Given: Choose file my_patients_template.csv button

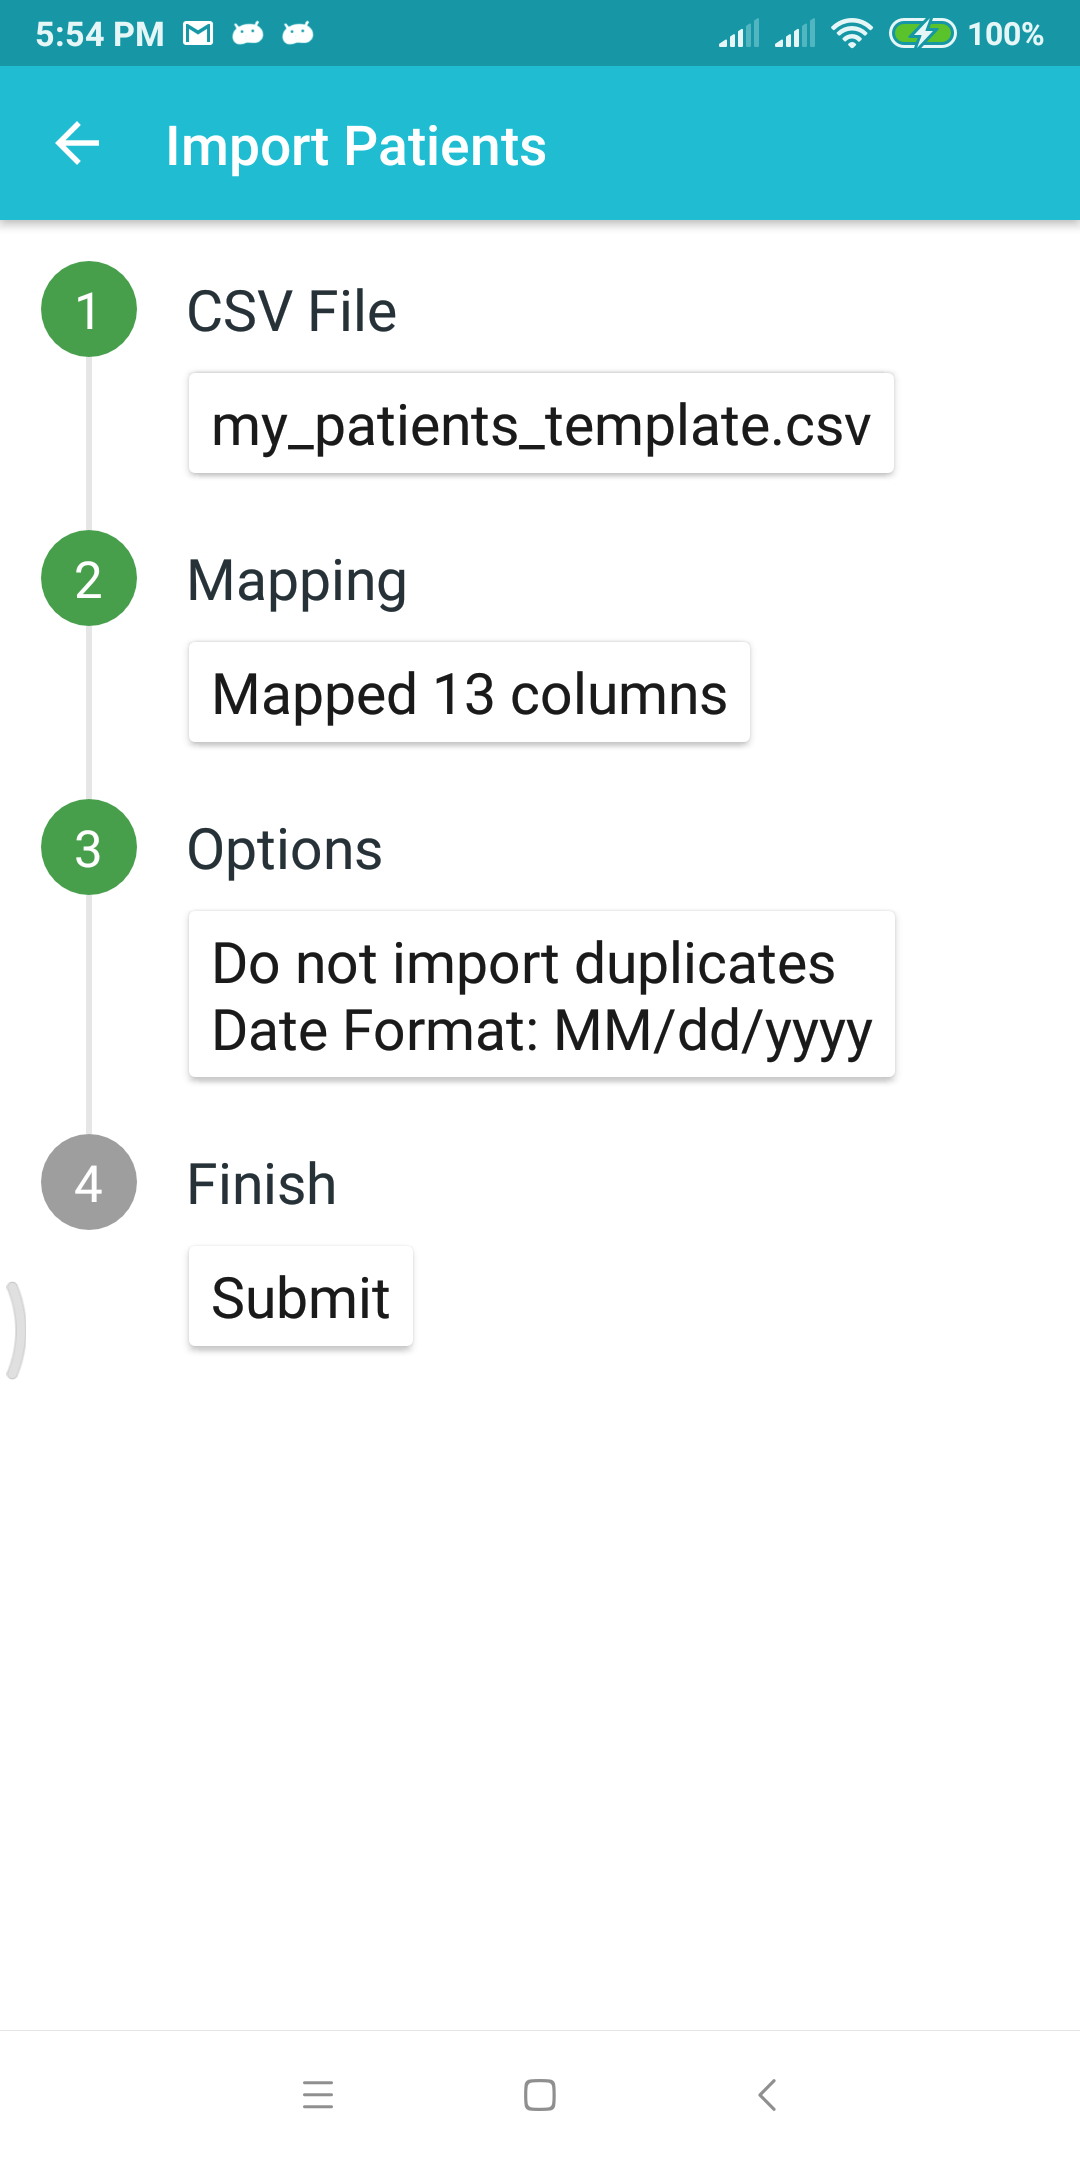Looking at the screenshot, I should 541,423.
